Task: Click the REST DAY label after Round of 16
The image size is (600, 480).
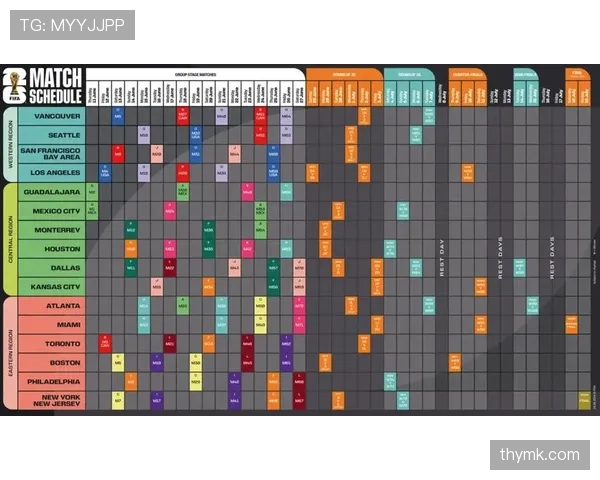Action: [x=442, y=258]
